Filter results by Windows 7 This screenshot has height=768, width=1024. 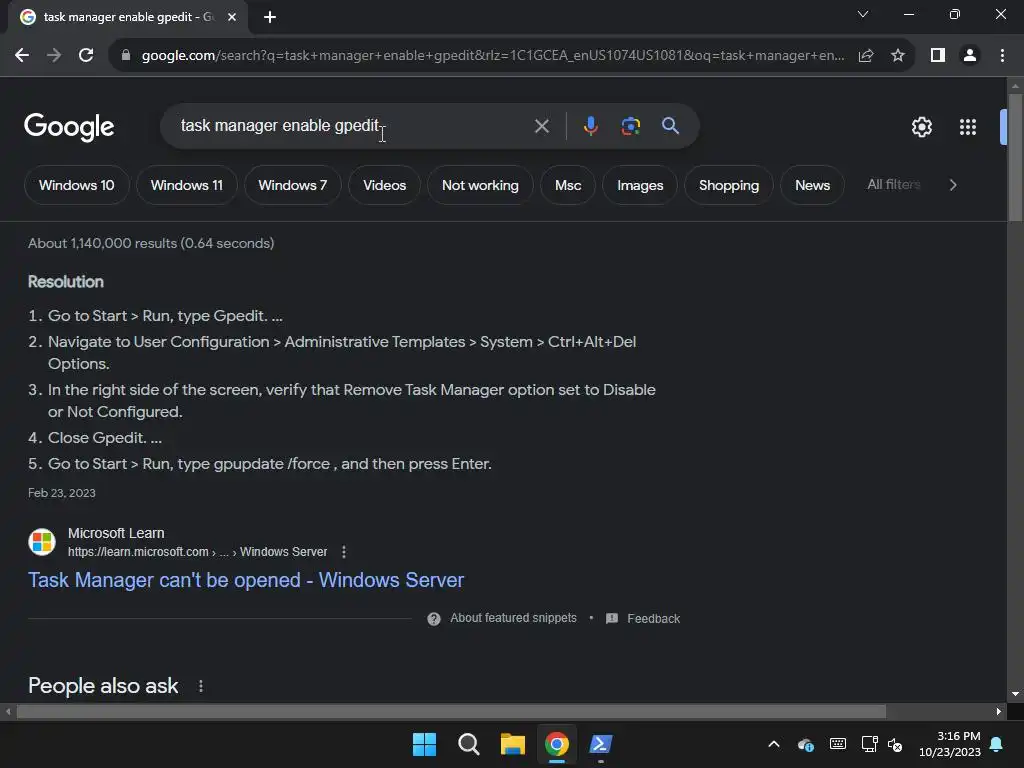[x=293, y=185]
